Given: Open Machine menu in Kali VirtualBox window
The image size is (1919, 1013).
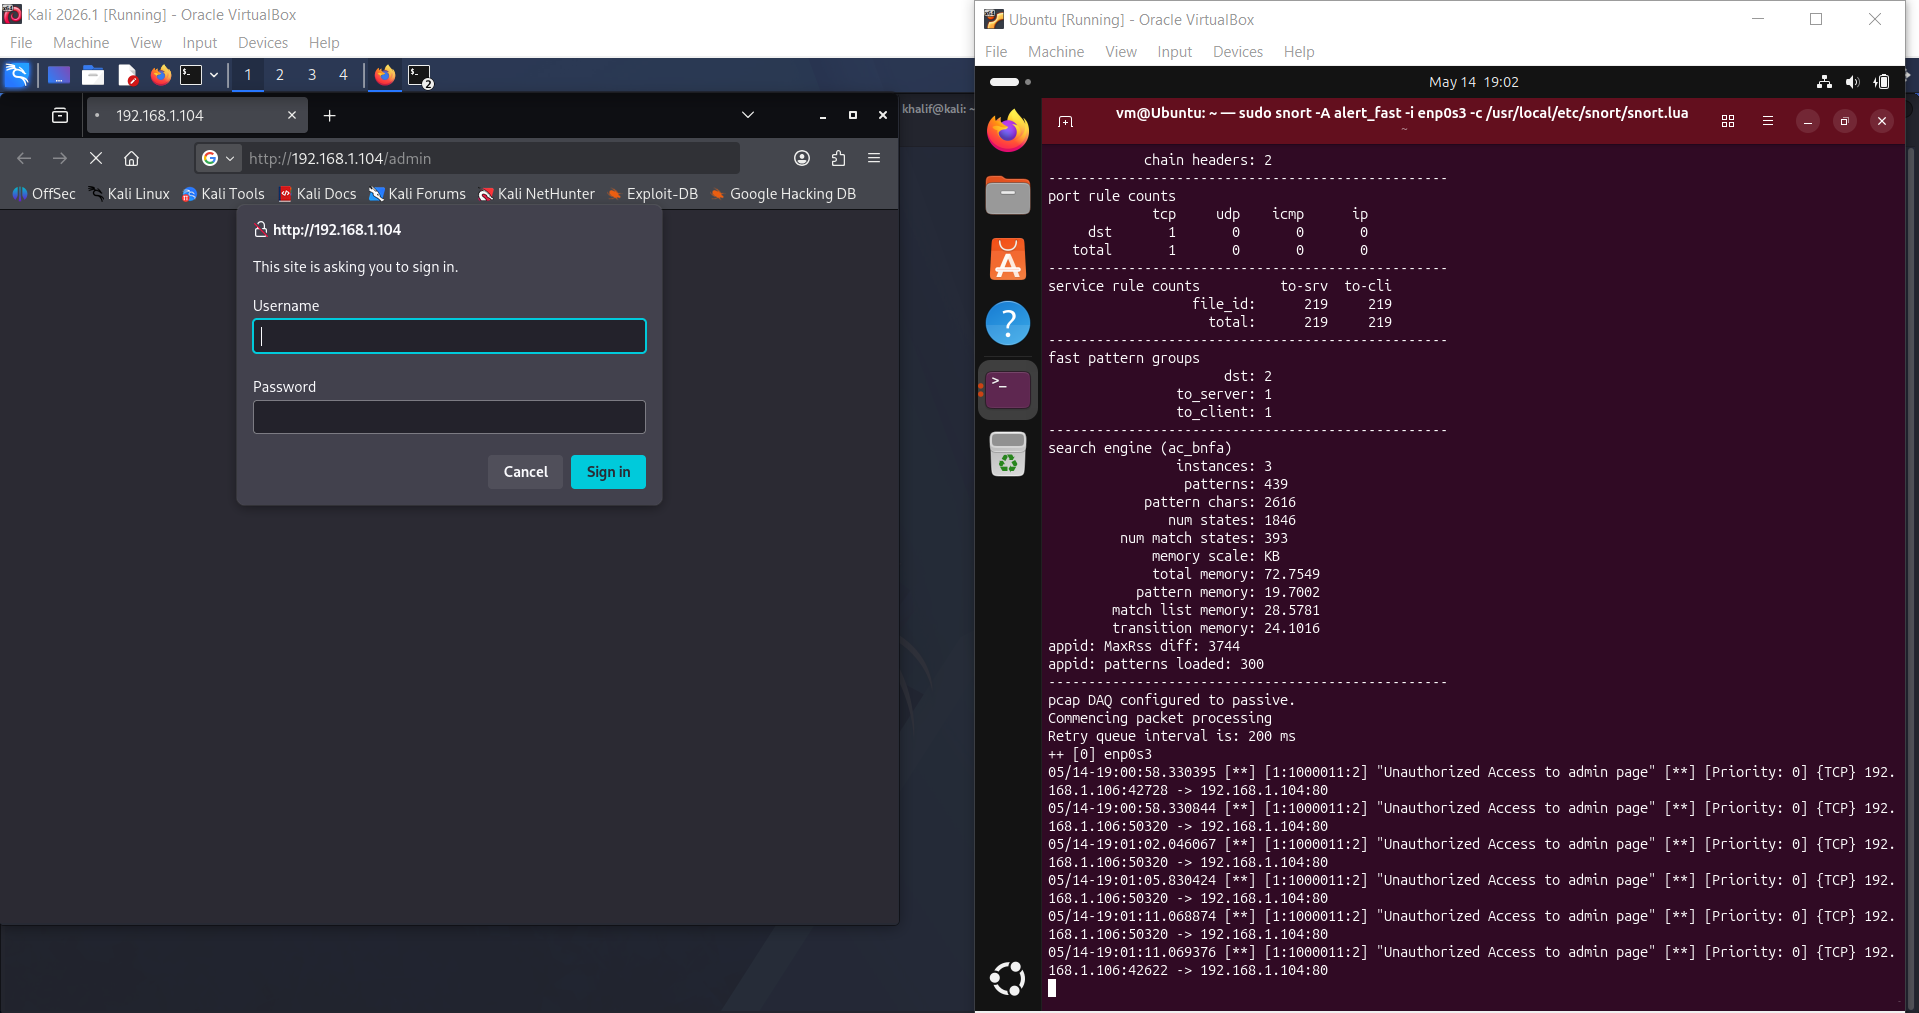Looking at the screenshot, I should (81, 43).
